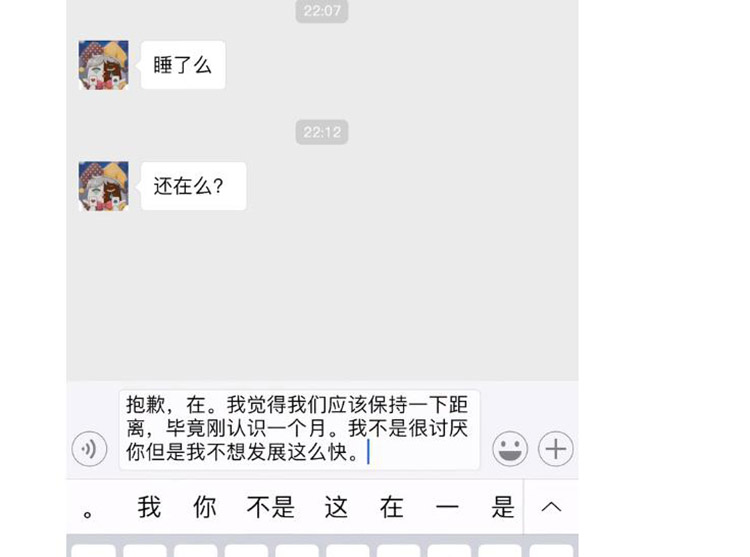The height and width of the screenshot is (557, 750).
Task: Choose suggestion 在 from candidate bar
Action: 391,506
